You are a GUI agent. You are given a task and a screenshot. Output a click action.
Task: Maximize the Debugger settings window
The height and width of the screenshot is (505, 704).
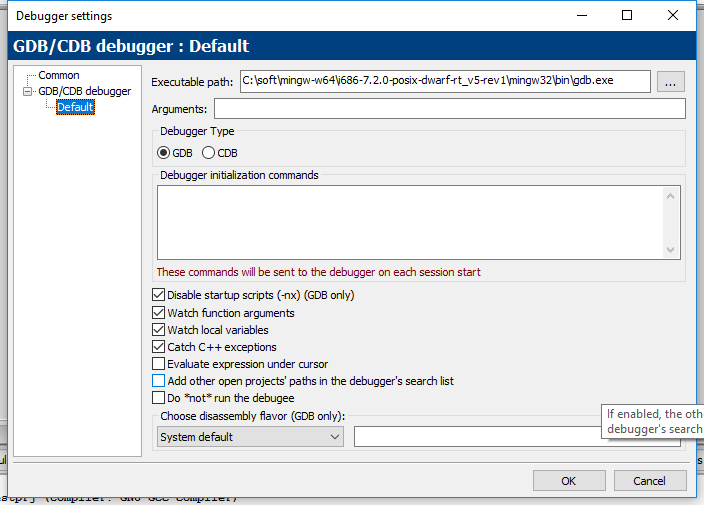[x=627, y=16]
